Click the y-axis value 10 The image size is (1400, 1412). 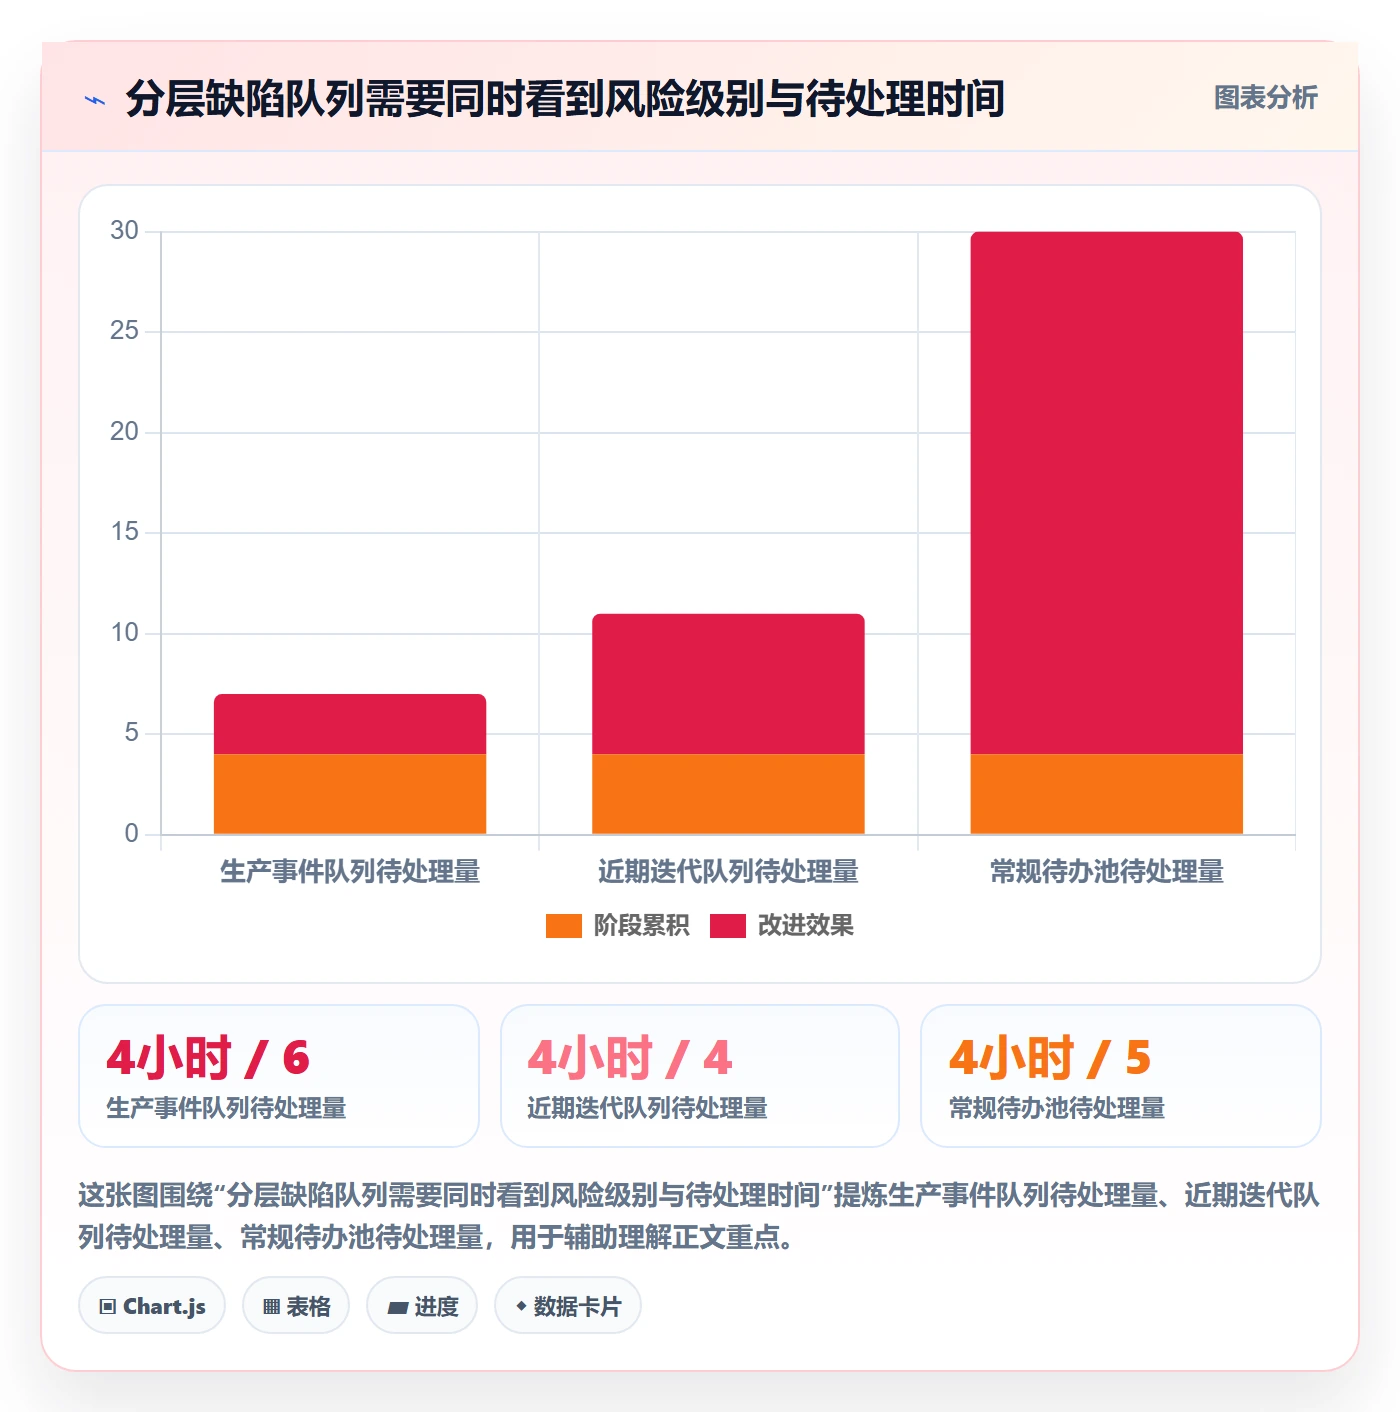click(x=125, y=633)
